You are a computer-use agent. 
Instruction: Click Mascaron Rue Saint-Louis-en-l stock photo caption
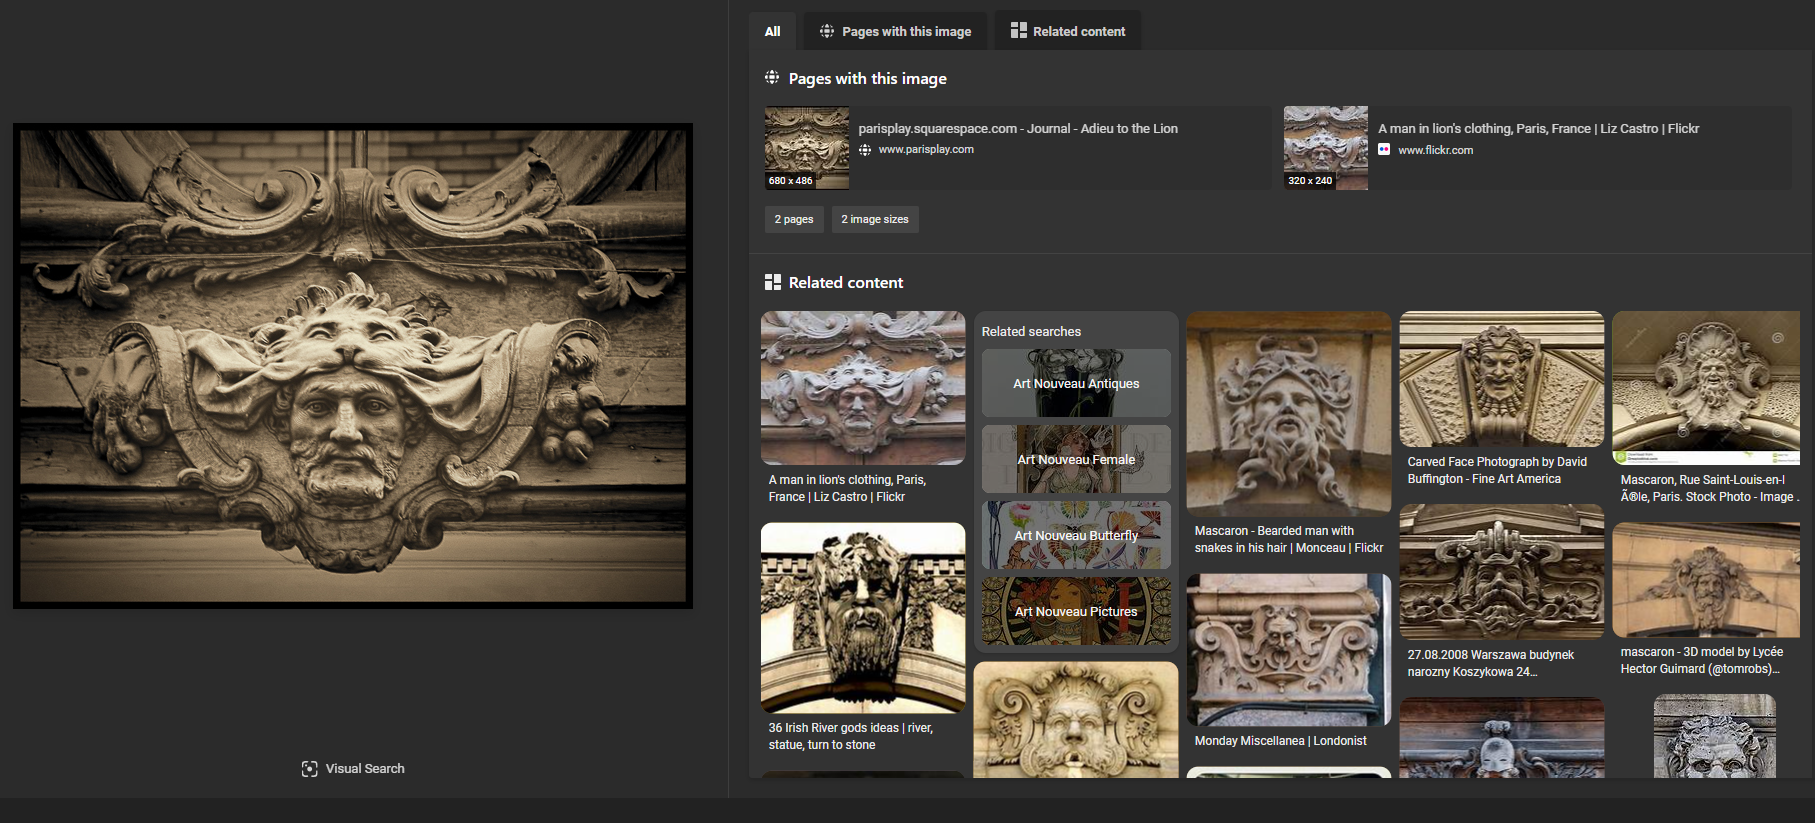tap(1708, 488)
